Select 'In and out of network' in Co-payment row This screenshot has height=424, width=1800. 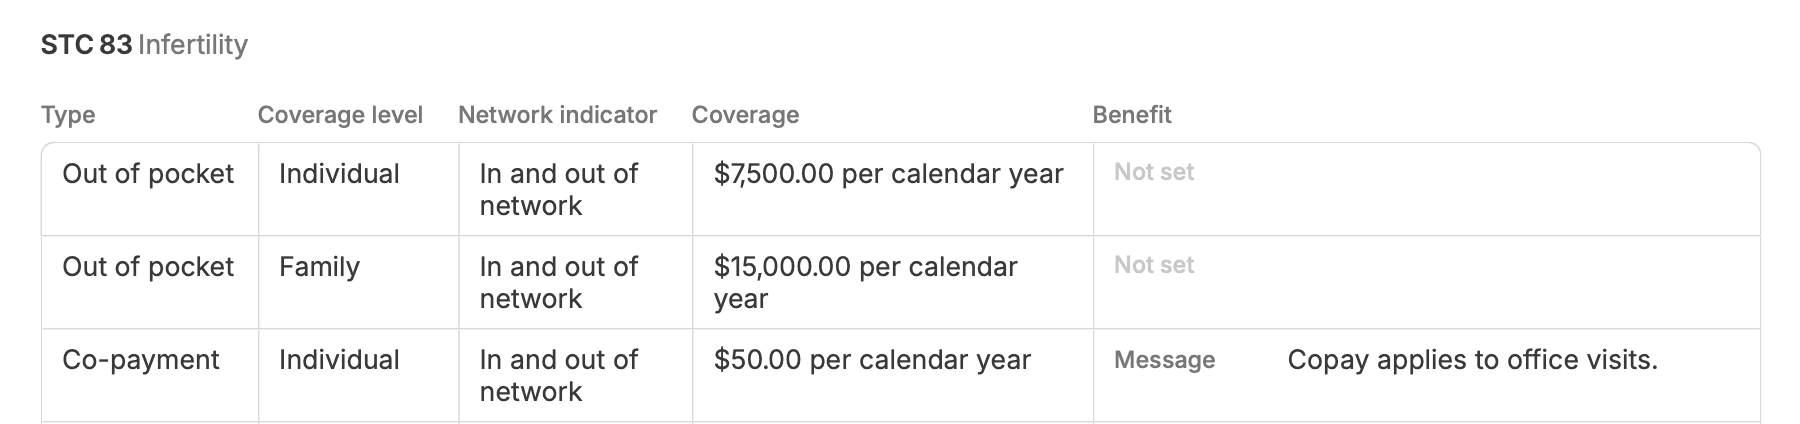coord(558,375)
